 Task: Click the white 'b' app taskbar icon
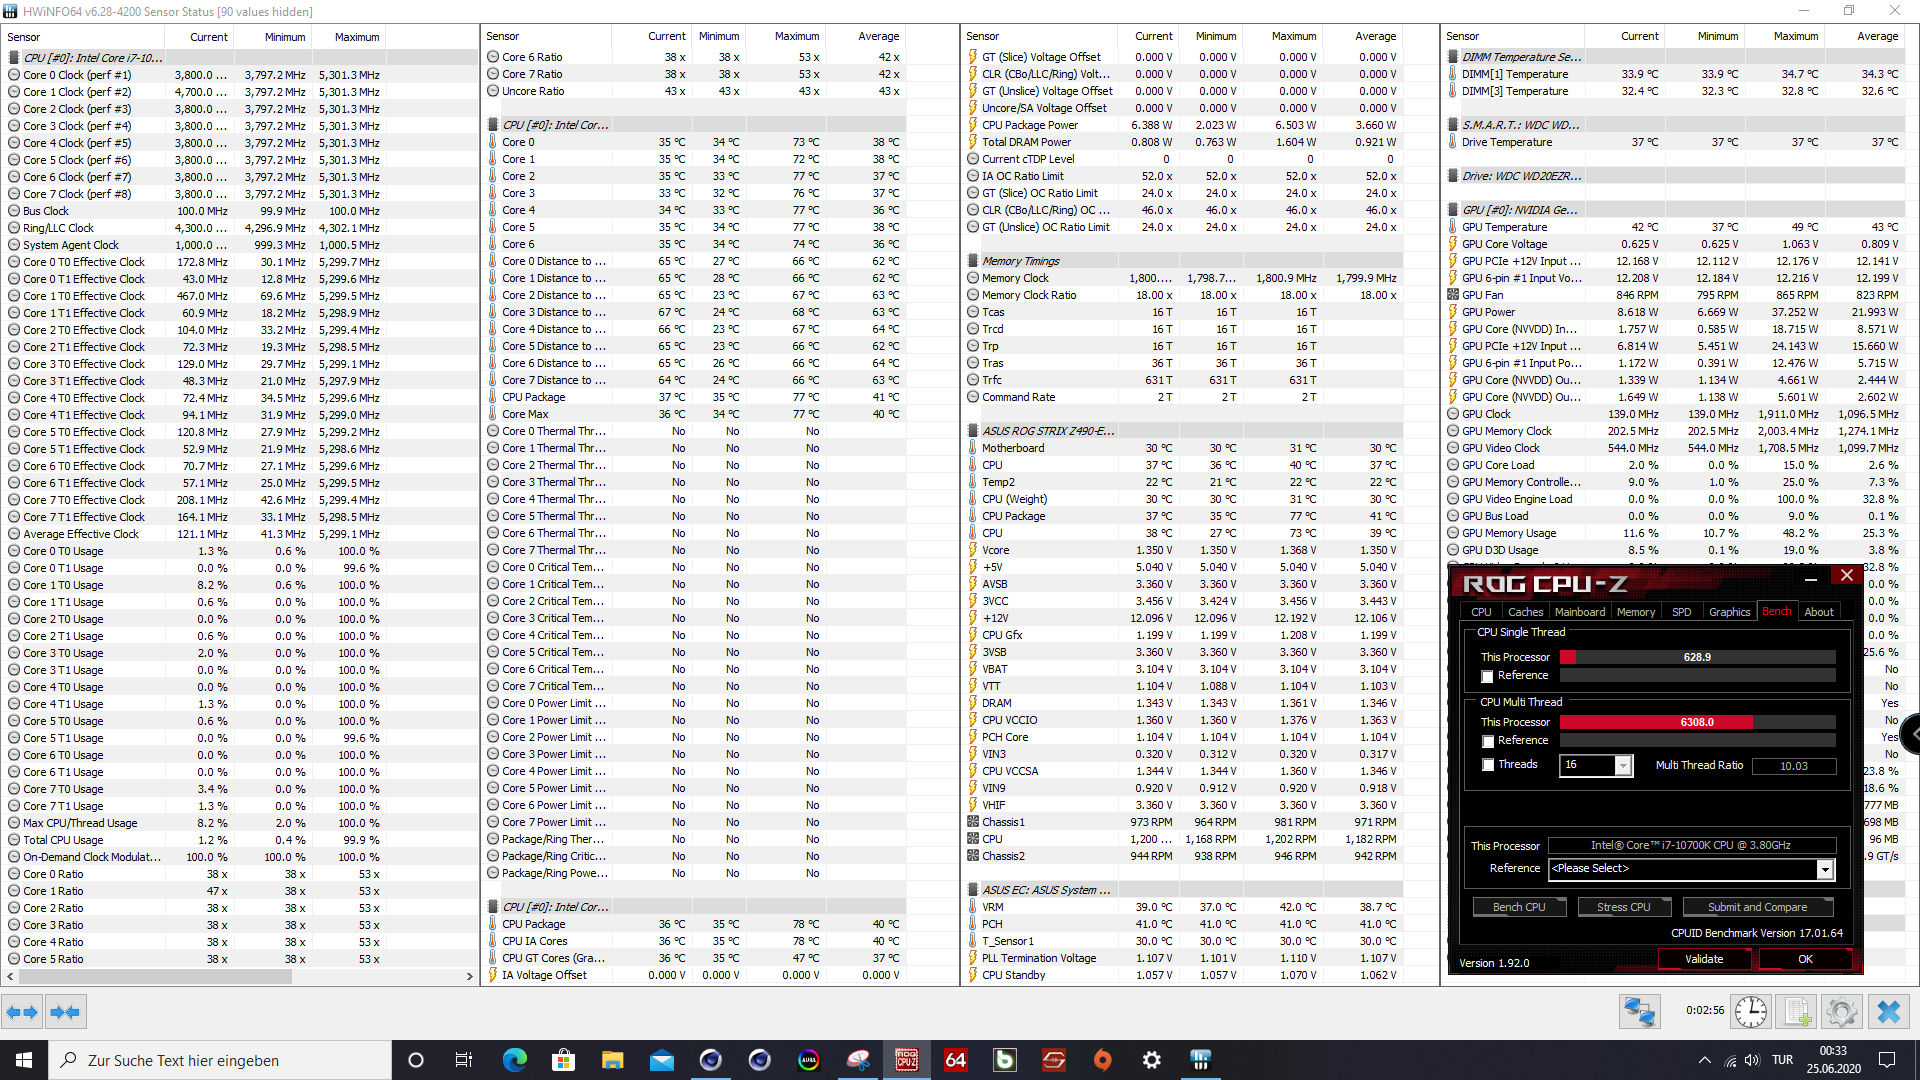(x=1005, y=1060)
